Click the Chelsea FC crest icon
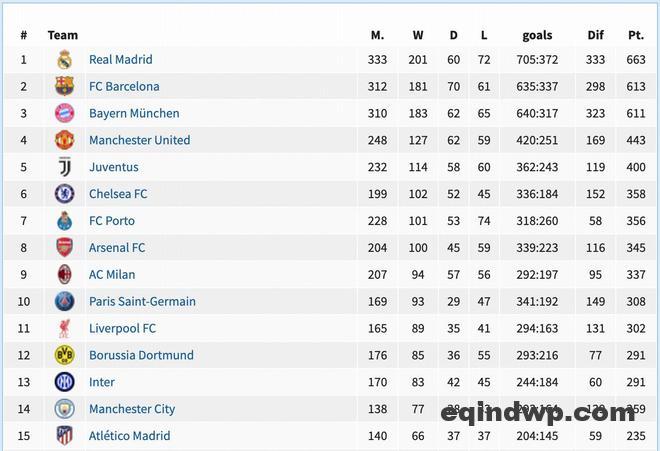Viewport: 660px width, 451px height. point(65,194)
